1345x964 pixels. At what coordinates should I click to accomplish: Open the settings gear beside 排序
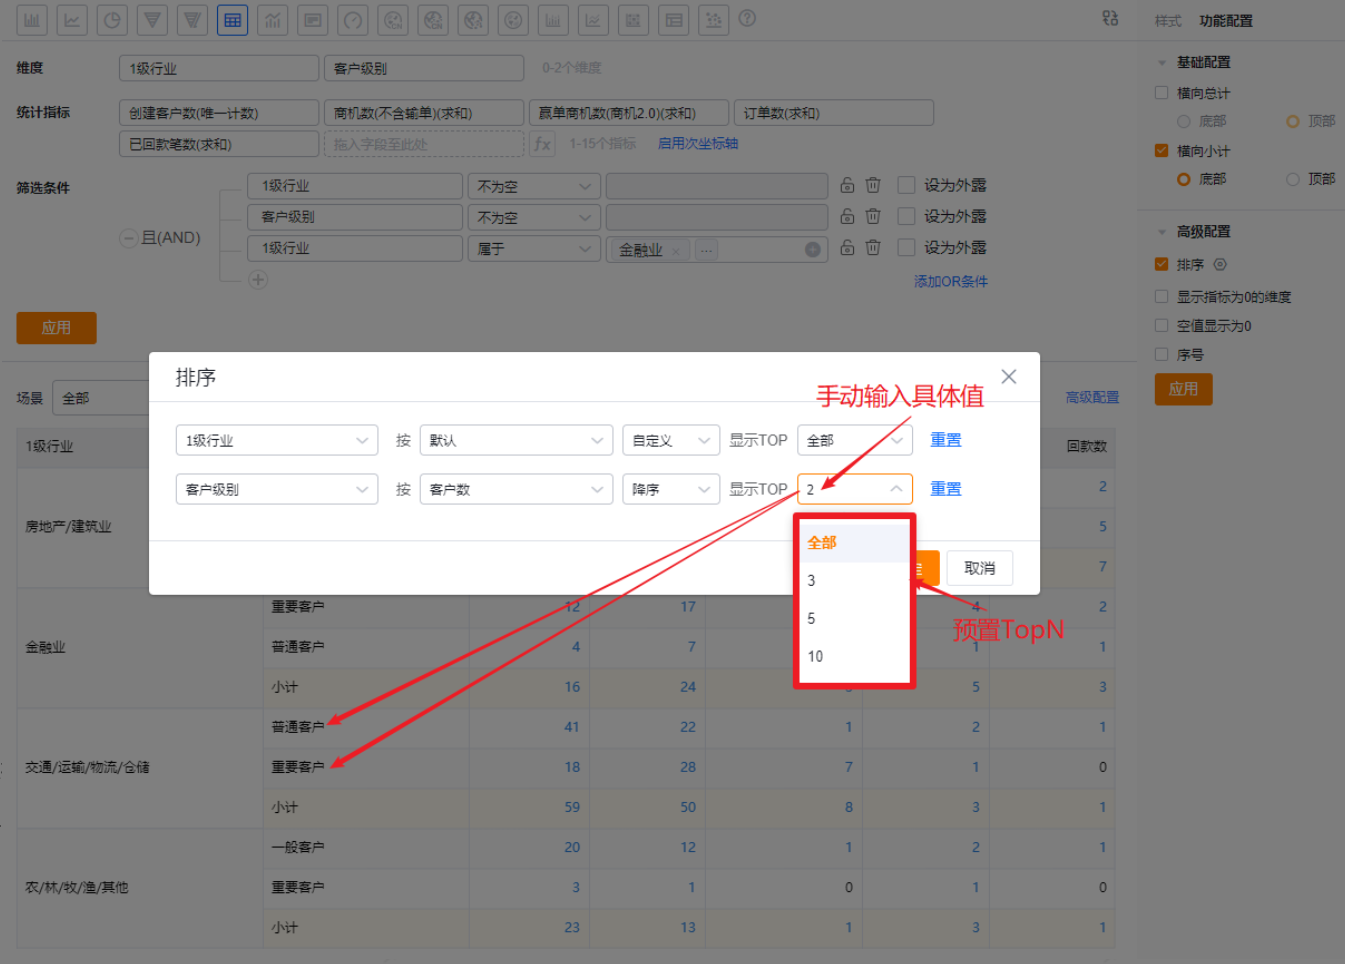point(1220,265)
